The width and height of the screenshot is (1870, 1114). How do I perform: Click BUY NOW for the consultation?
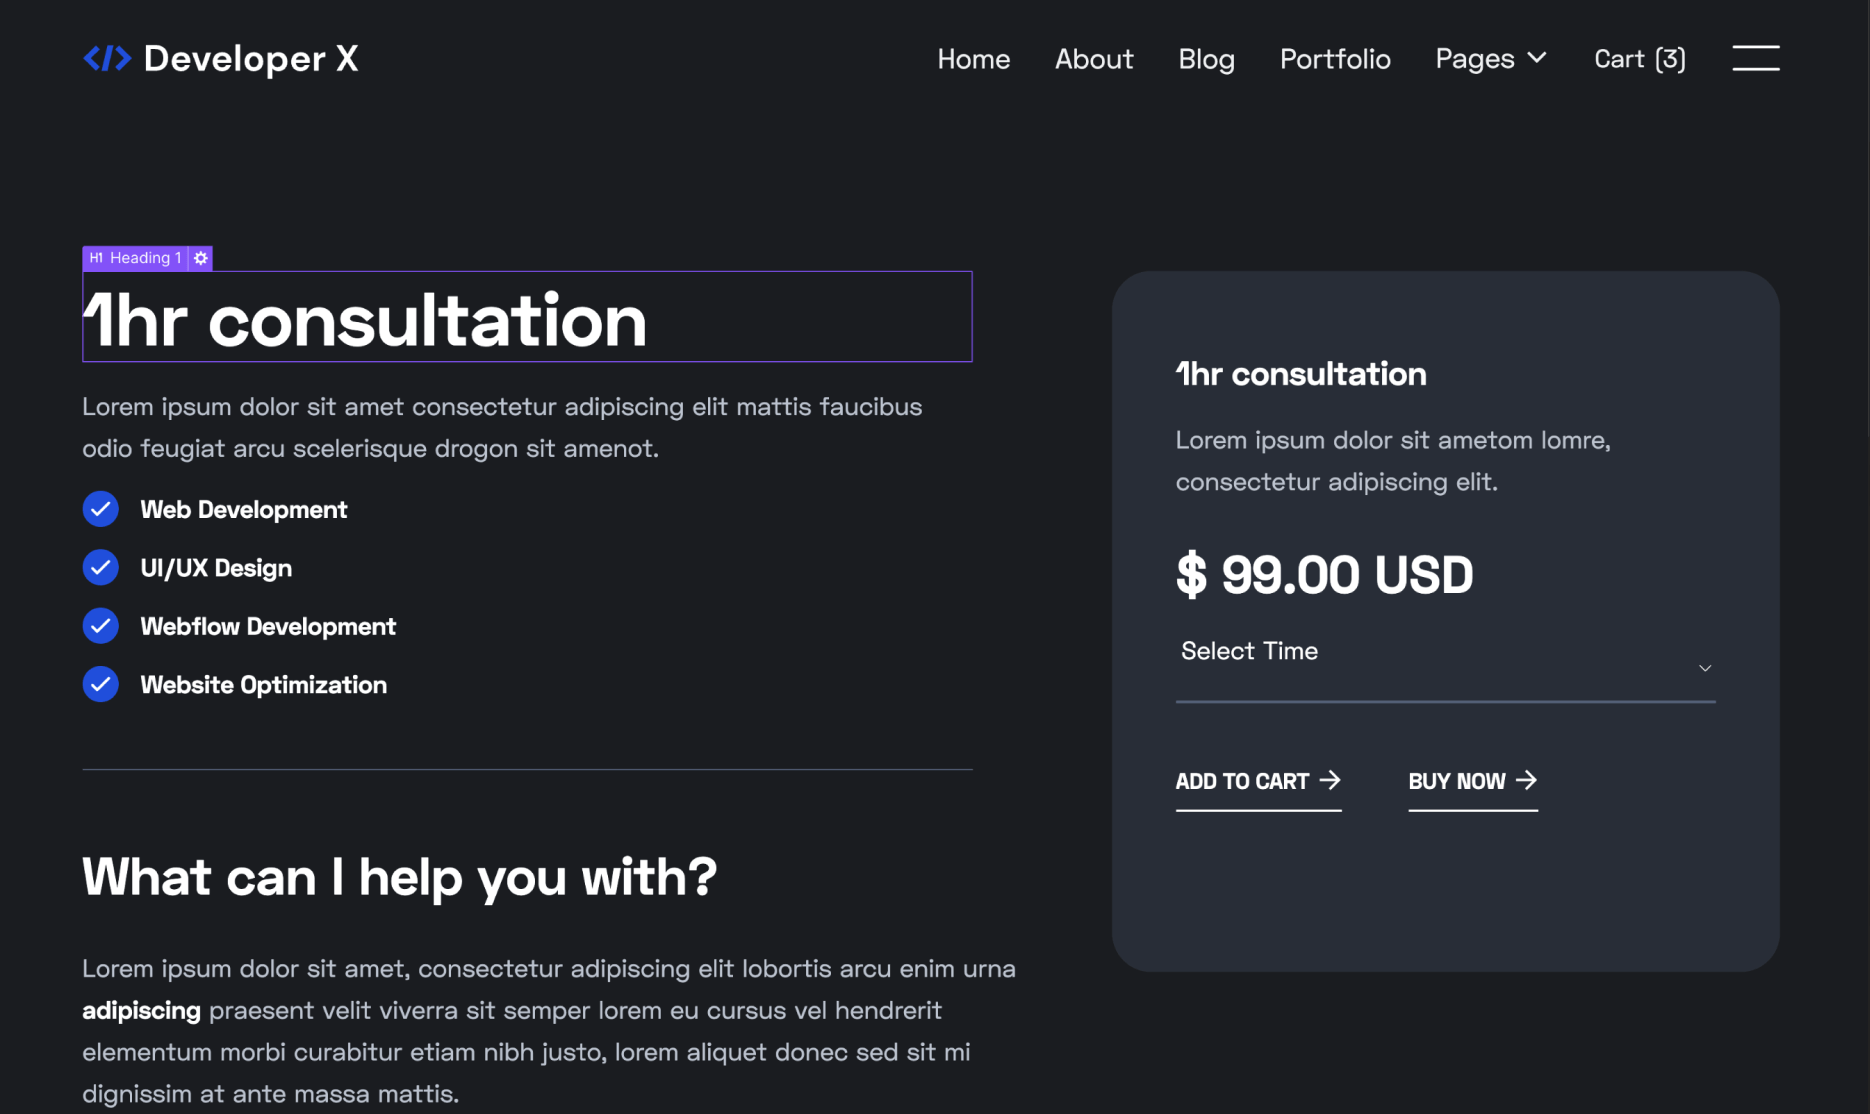[x=1457, y=782]
